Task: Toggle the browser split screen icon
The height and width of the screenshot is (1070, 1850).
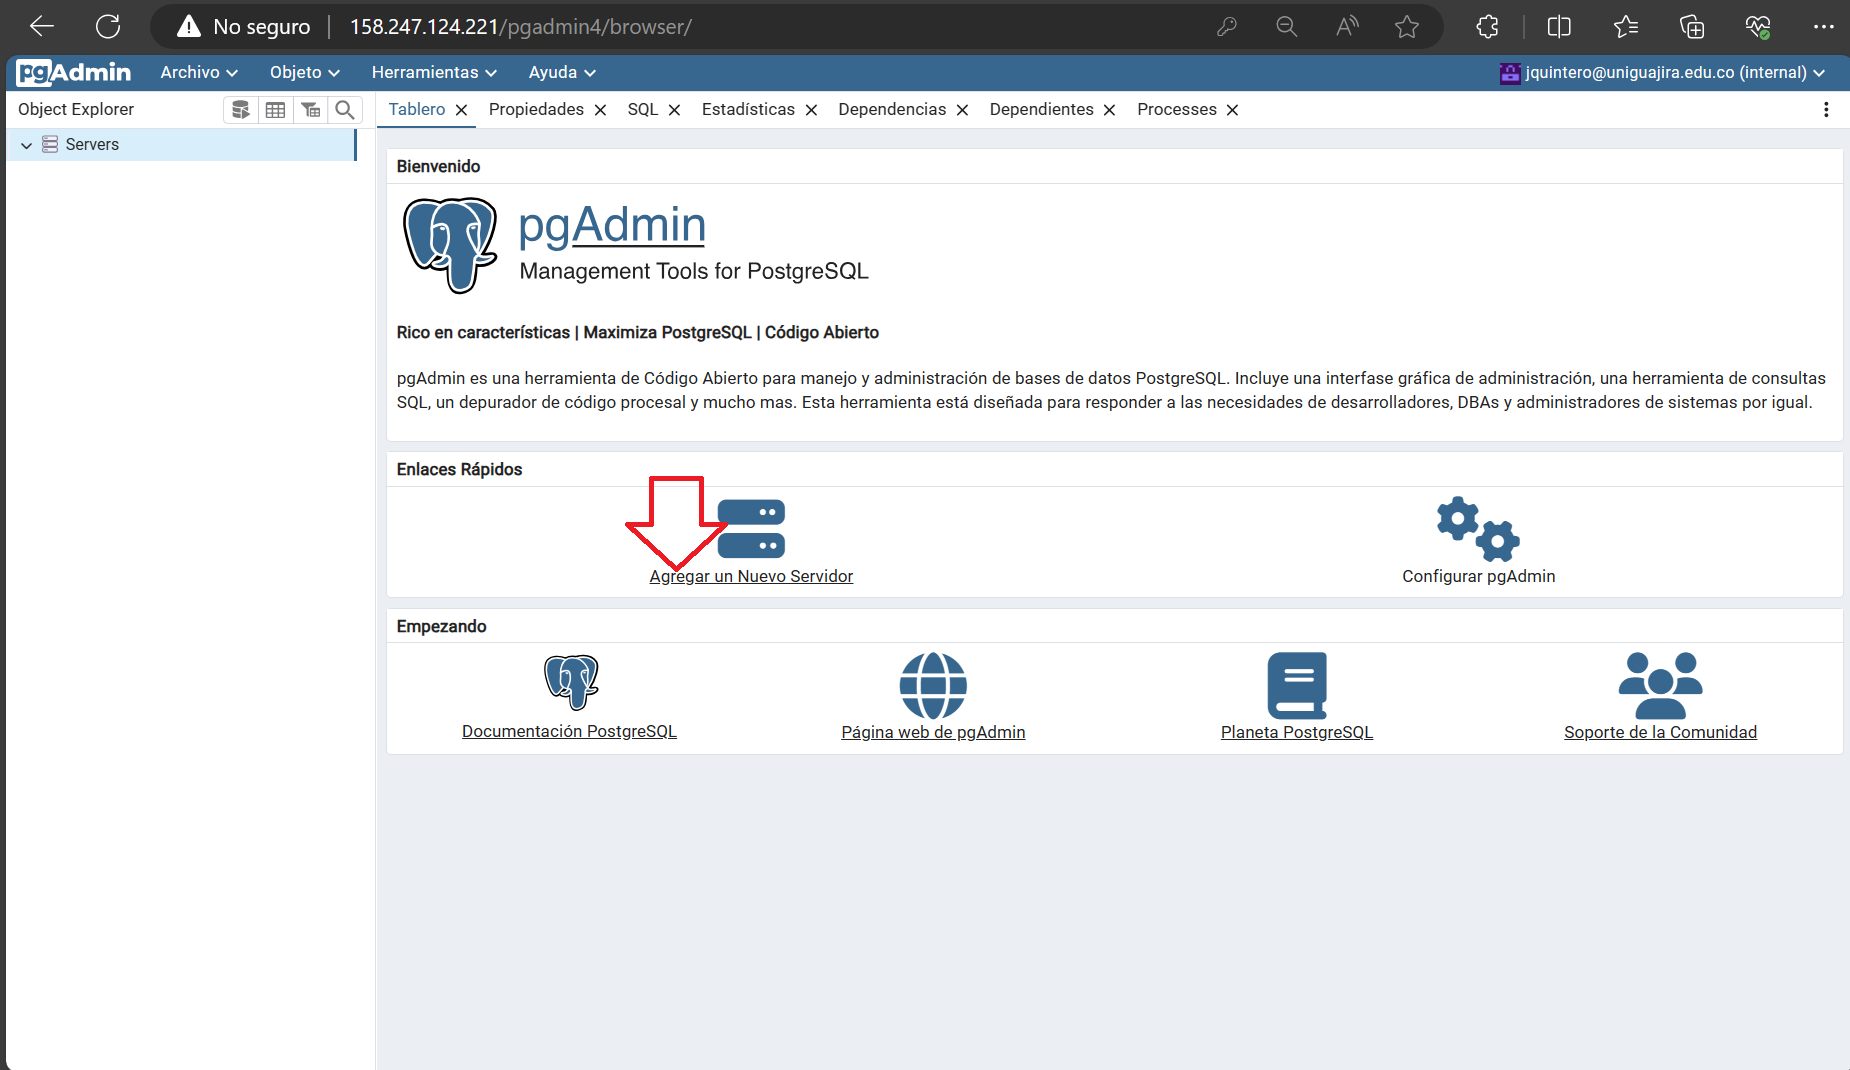Action: 1559,27
